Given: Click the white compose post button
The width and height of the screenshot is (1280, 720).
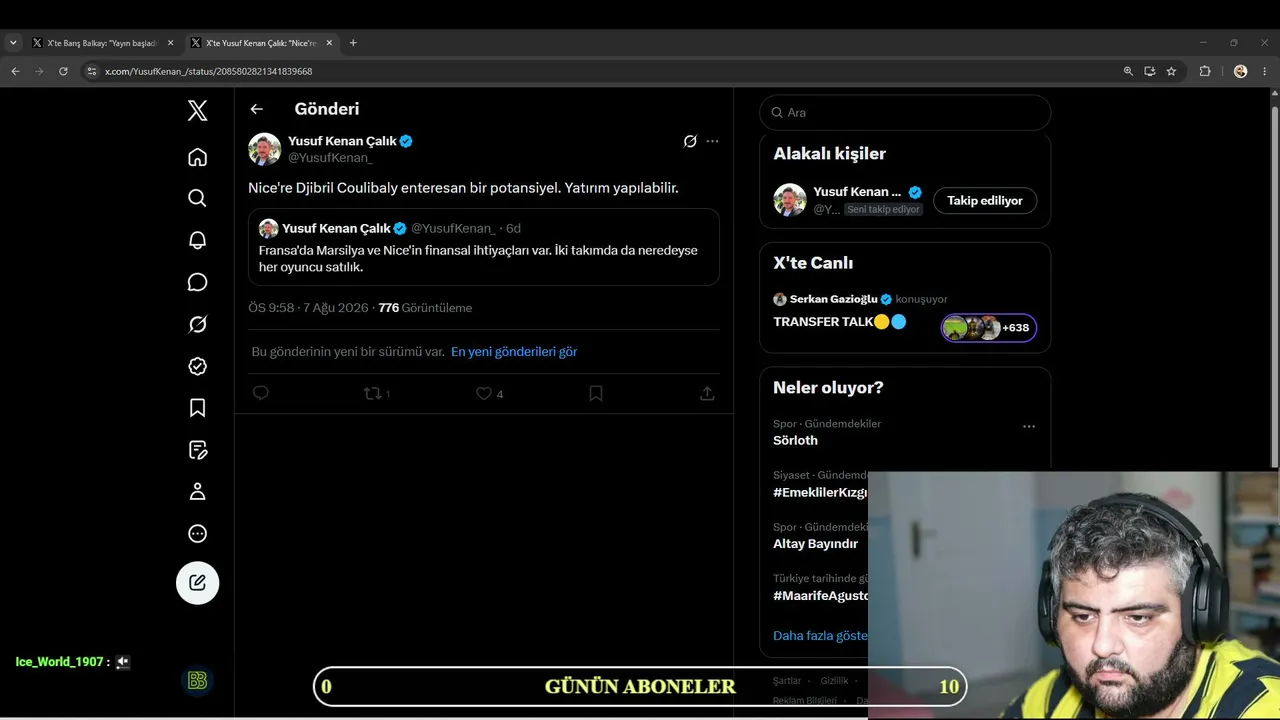Looking at the screenshot, I should pos(198,583).
